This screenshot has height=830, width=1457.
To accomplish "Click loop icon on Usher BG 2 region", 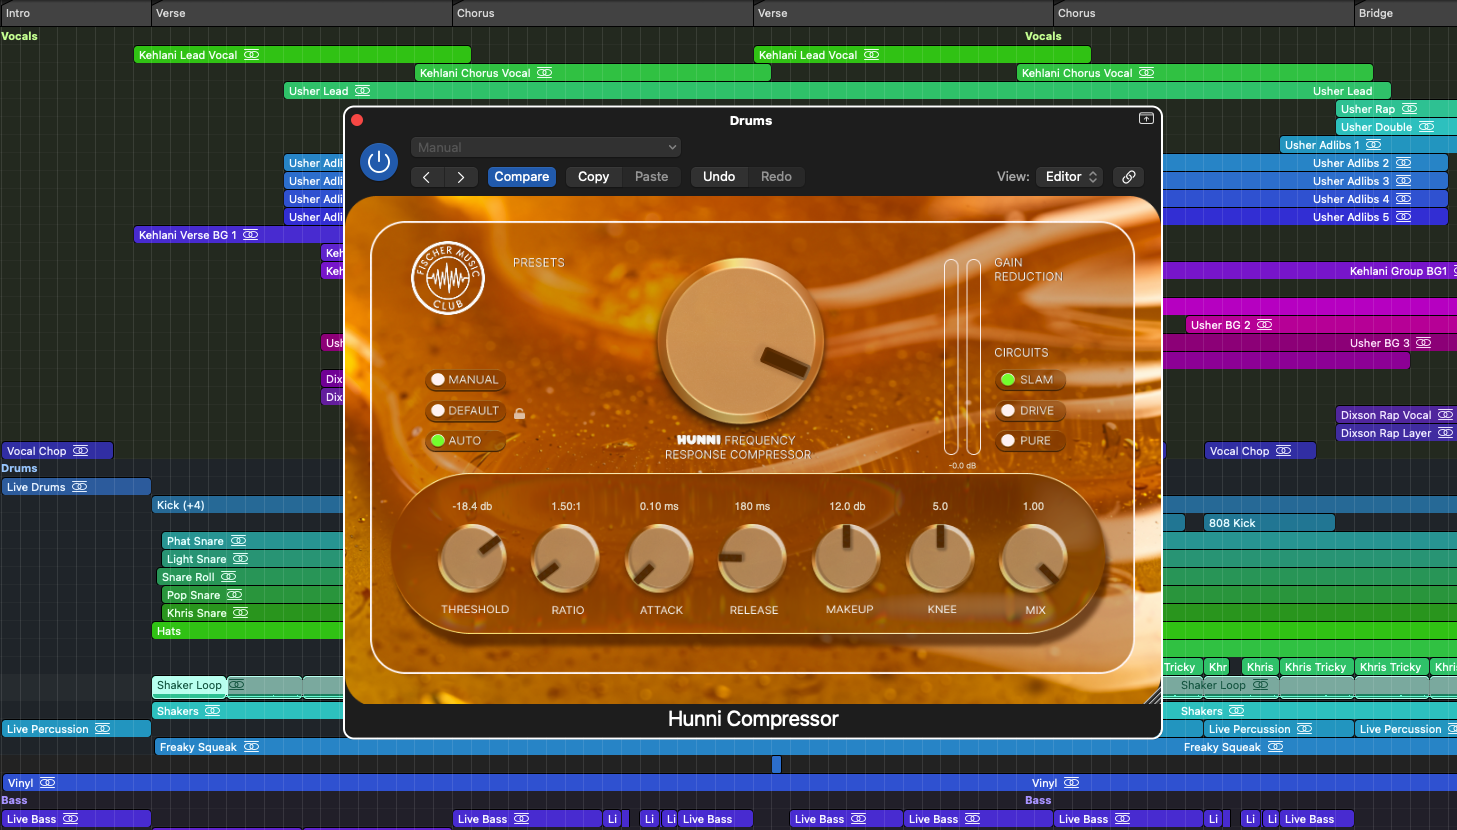I will pos(1264,325).
